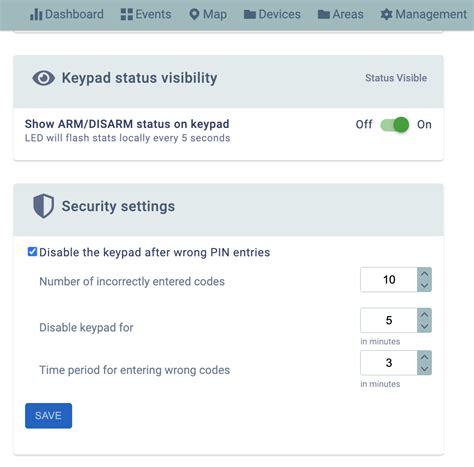Click the Devices folder icon
The height and width of the screenshot is (467, 474).
pyautogui.click(x=250, y=14)
